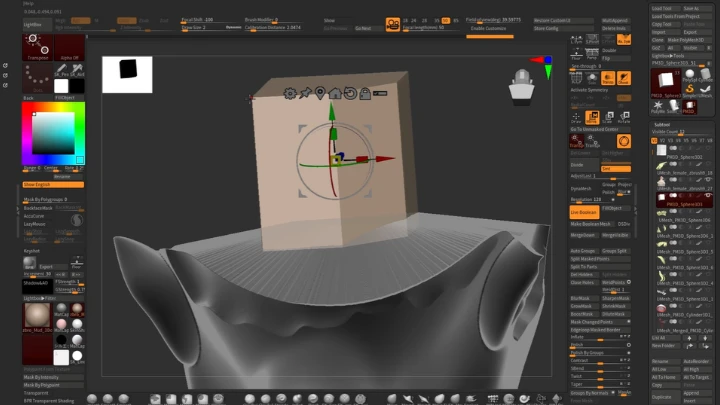Toggle BackfaceMask option
The height and width of the screenshot is (405, 720).
(38, 208)
